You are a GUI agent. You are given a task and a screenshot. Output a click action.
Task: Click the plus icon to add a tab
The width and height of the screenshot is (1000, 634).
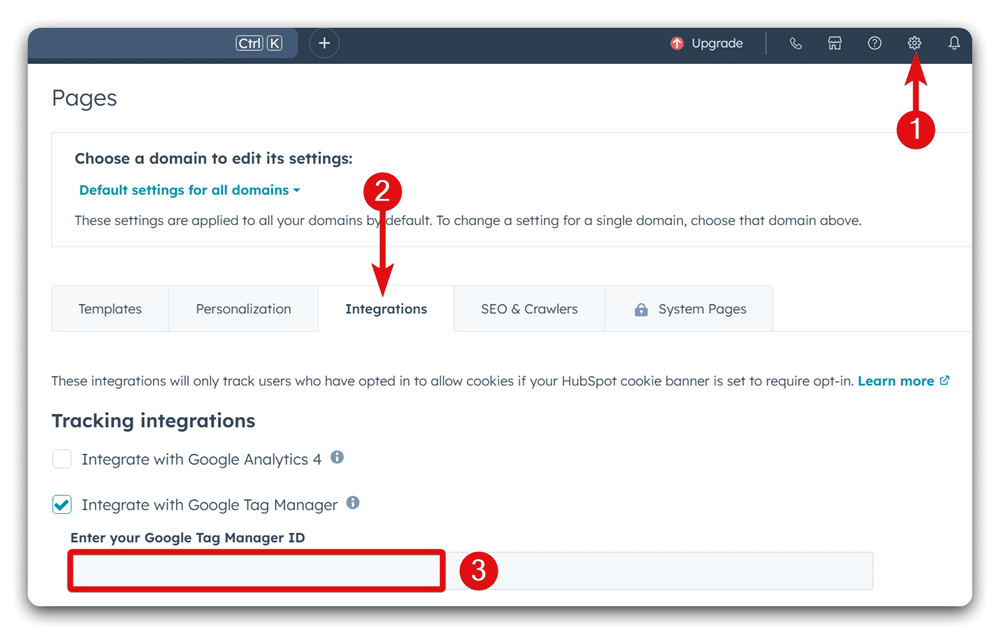pyautogui.click(x=324, y=43)
